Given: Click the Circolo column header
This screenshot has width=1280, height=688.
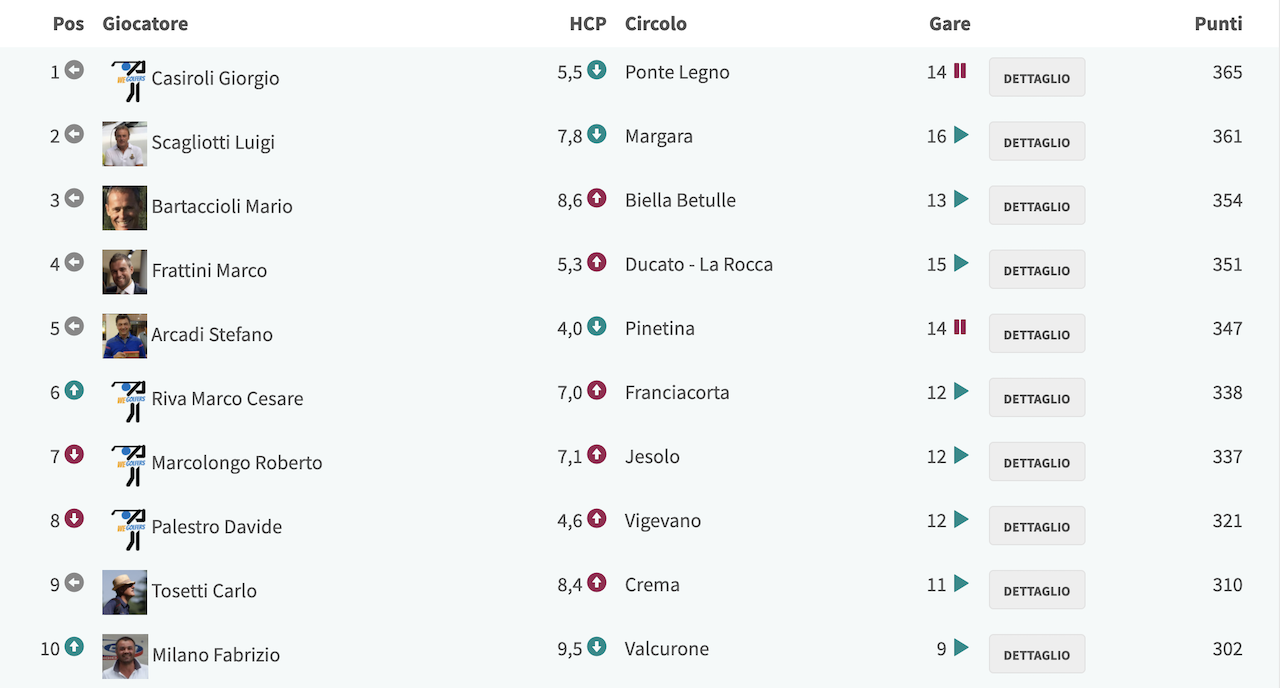Looking at the screenshot, I should (656, 23).
